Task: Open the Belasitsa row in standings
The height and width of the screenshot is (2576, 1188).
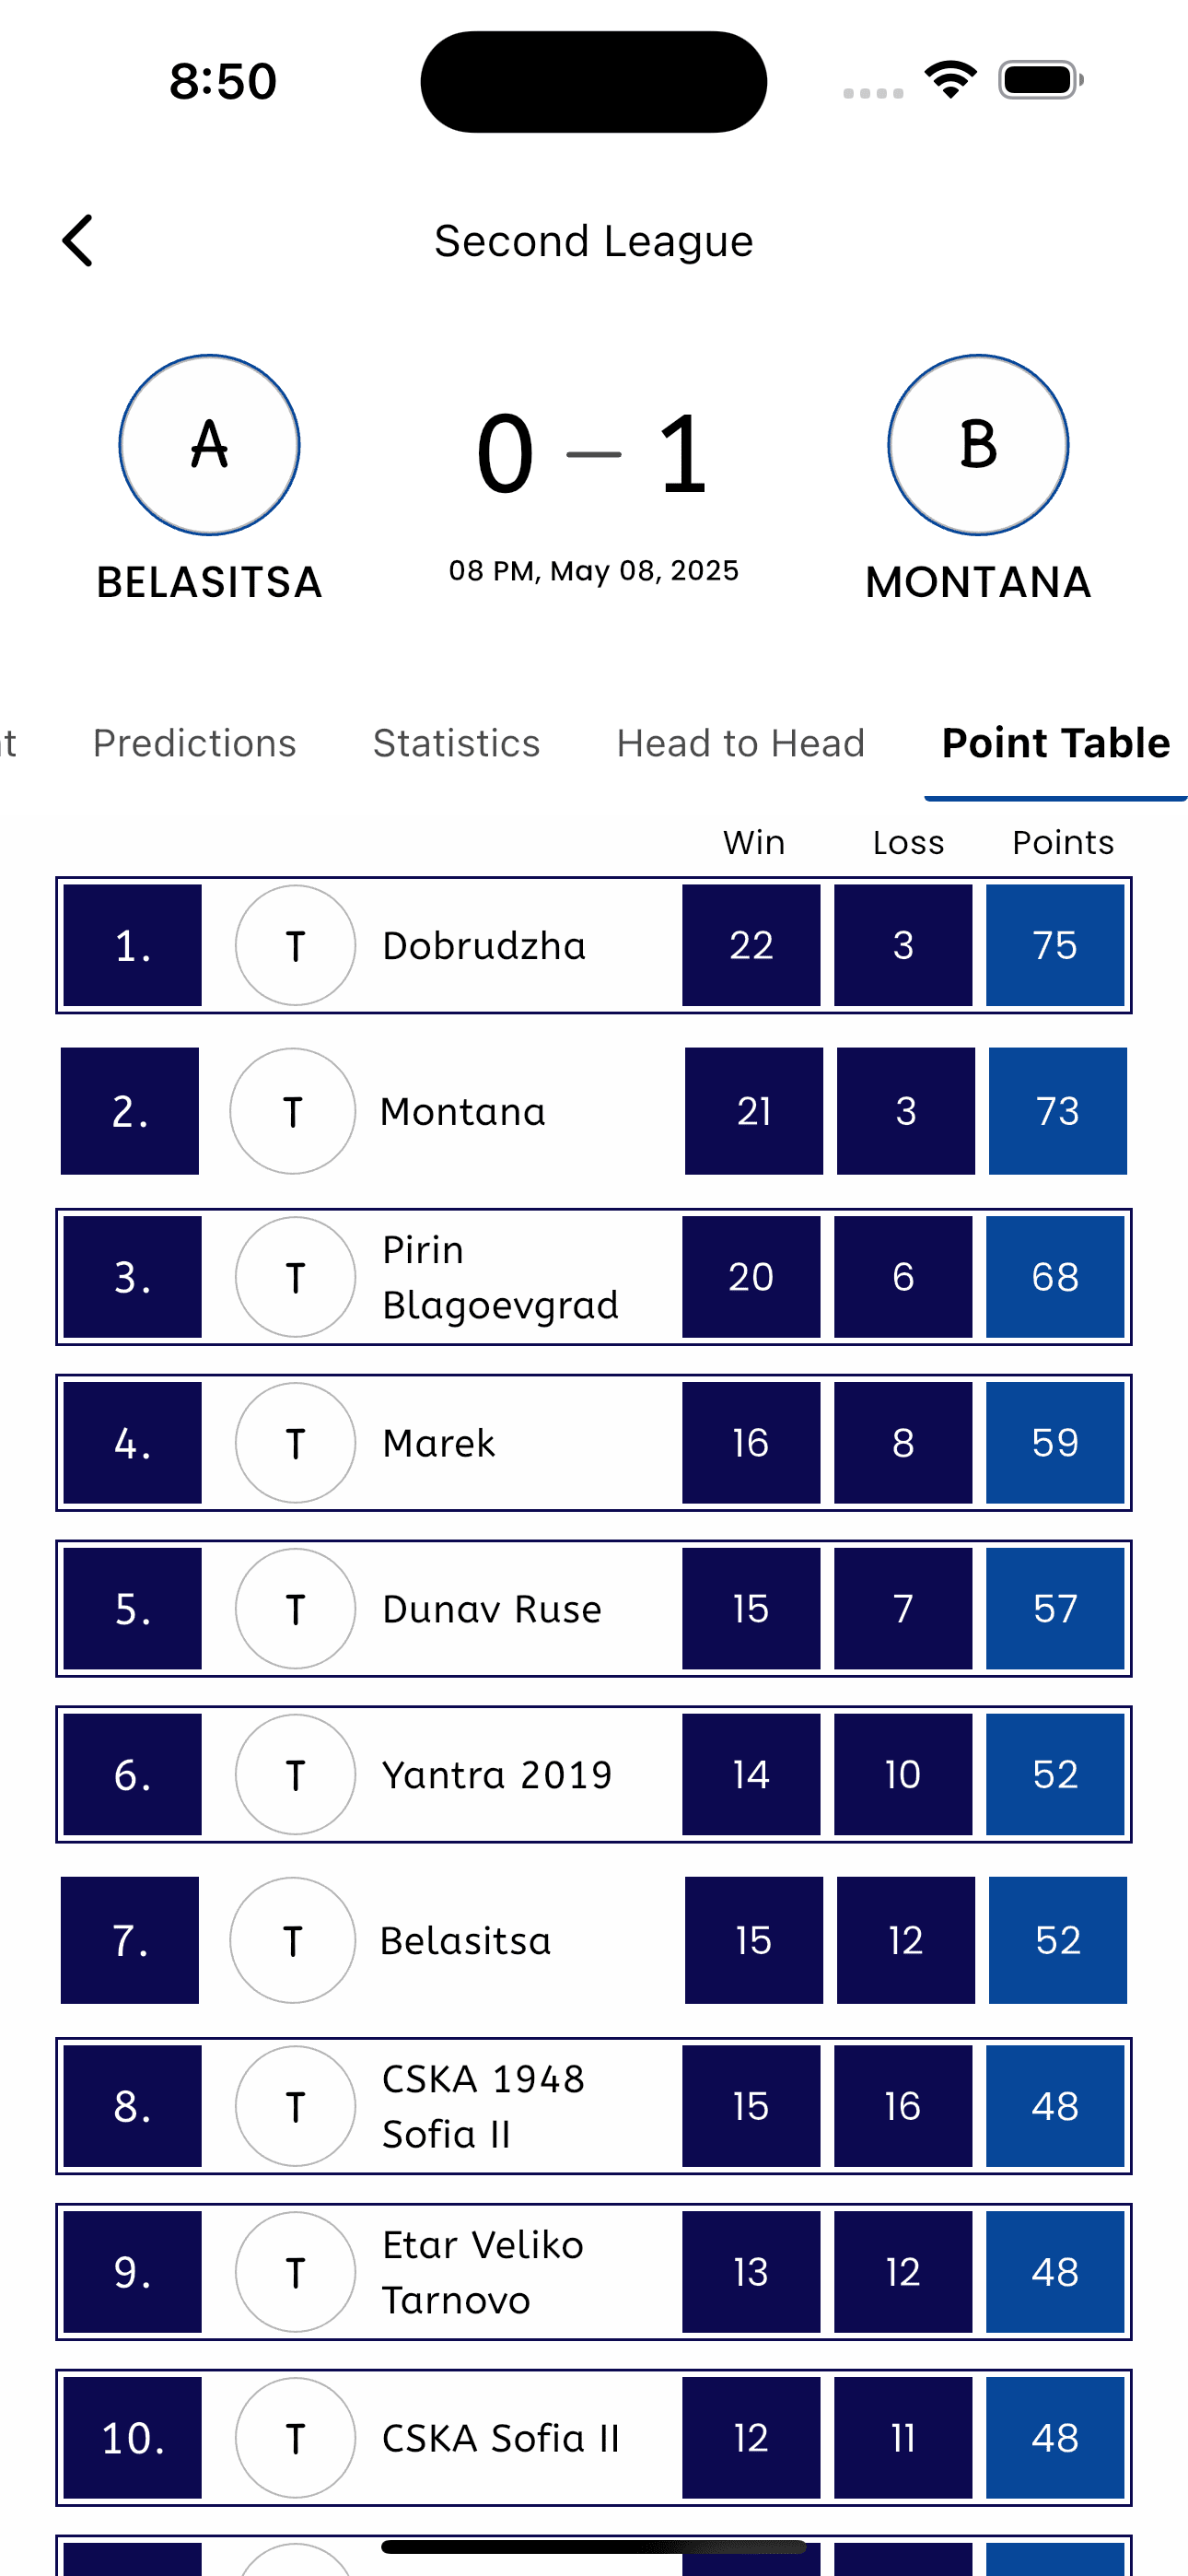Action: [465, 1940]
